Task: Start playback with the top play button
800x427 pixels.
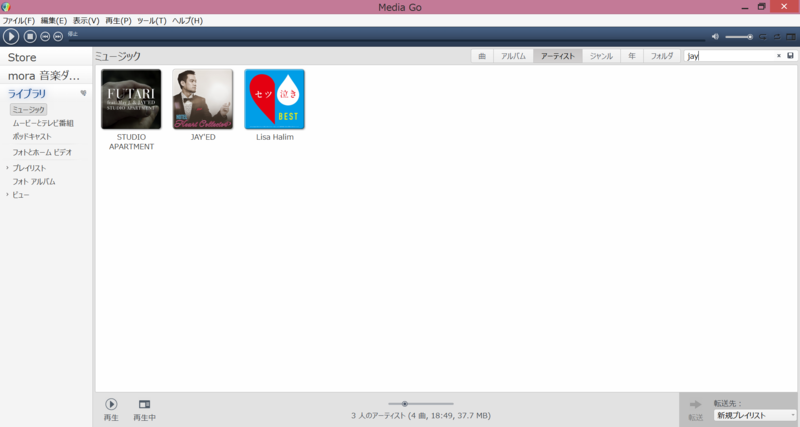Action: coord(11,37)
